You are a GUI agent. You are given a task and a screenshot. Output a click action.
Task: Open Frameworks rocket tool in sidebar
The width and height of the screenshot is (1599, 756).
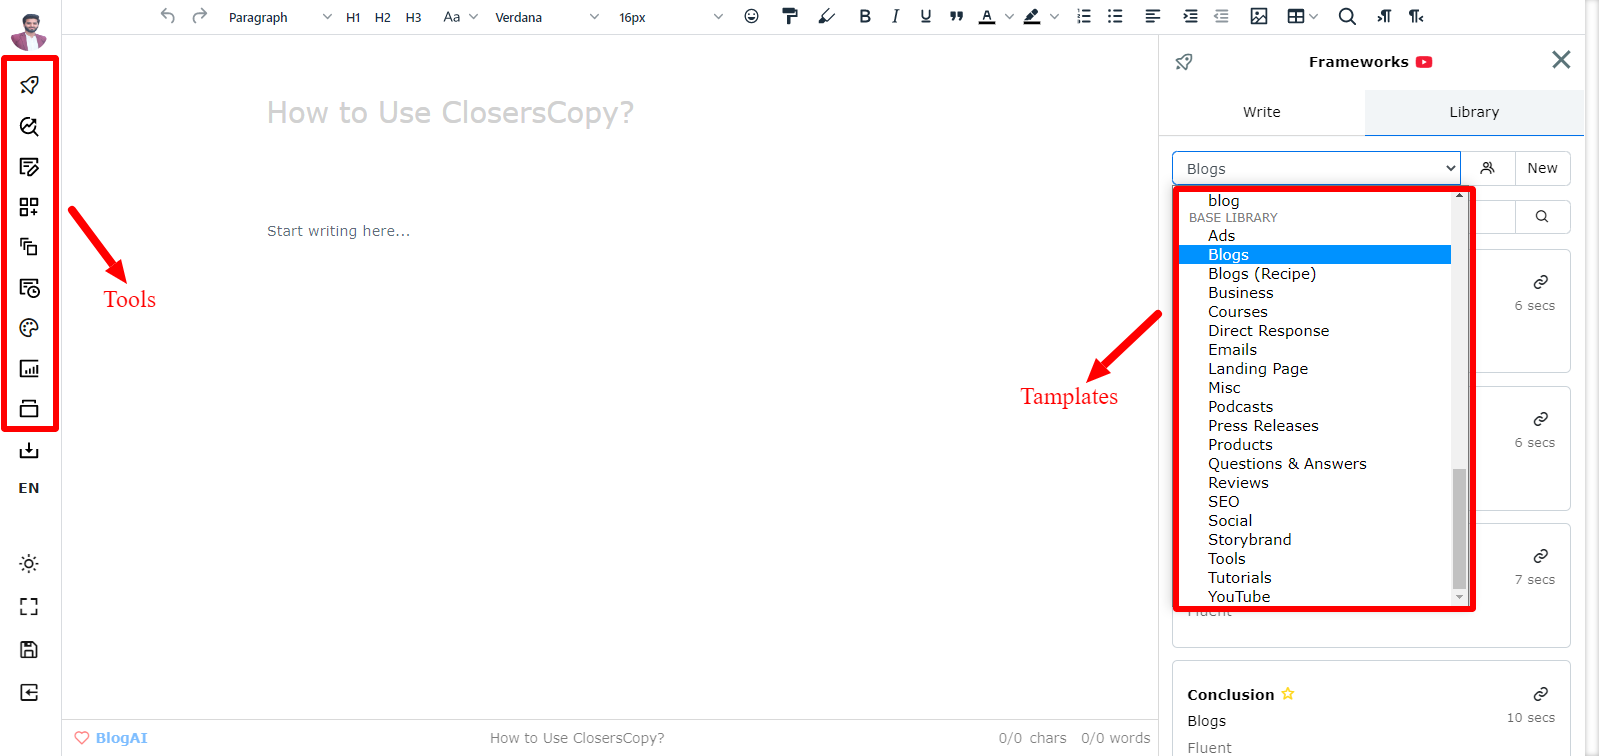tap(29, 85)
